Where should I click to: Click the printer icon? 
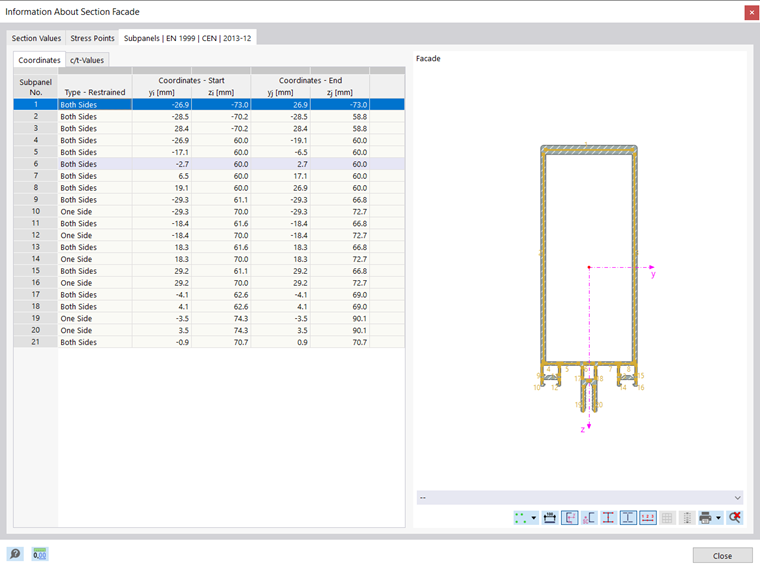[x=705, y=518]
